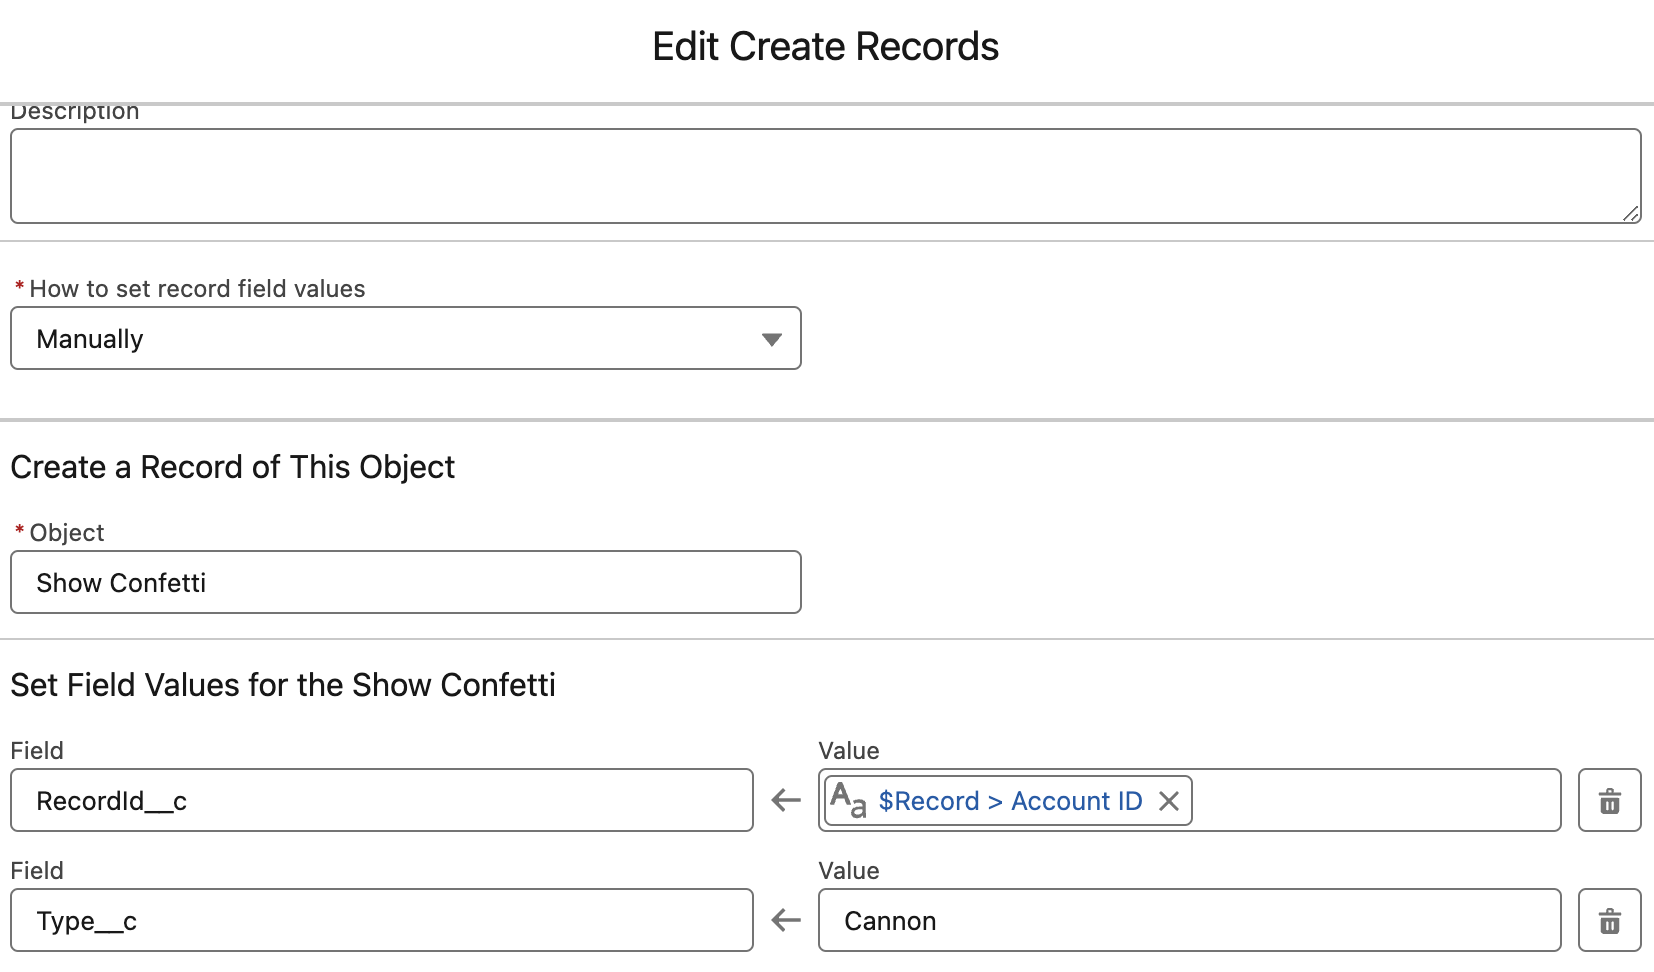The height and width of the screenshot is (972, 1654).
Task: Click the required Object field label
Action: [x=64, y=532]
